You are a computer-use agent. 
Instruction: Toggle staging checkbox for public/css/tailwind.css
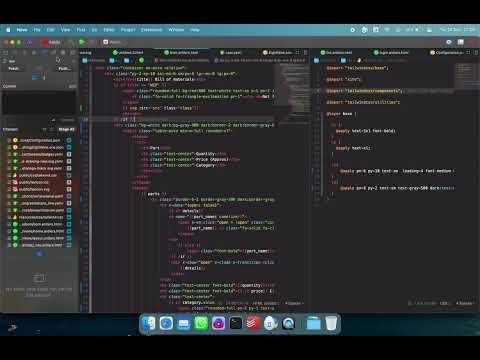click(x=69, y=175)
